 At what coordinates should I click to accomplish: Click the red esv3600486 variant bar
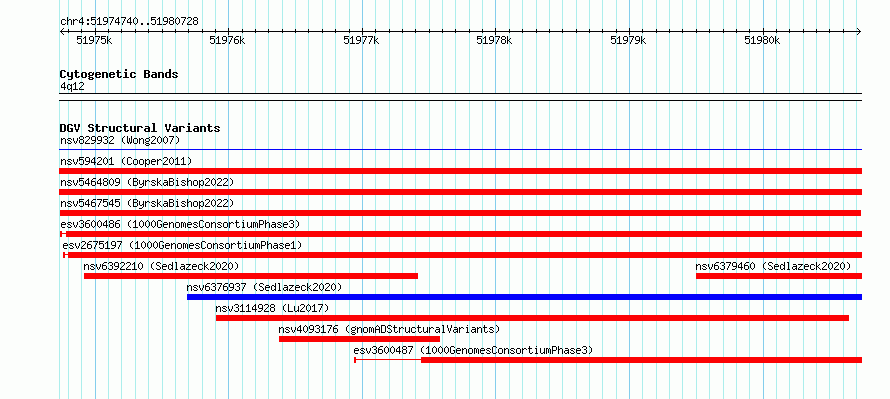(x=461, y=234)
